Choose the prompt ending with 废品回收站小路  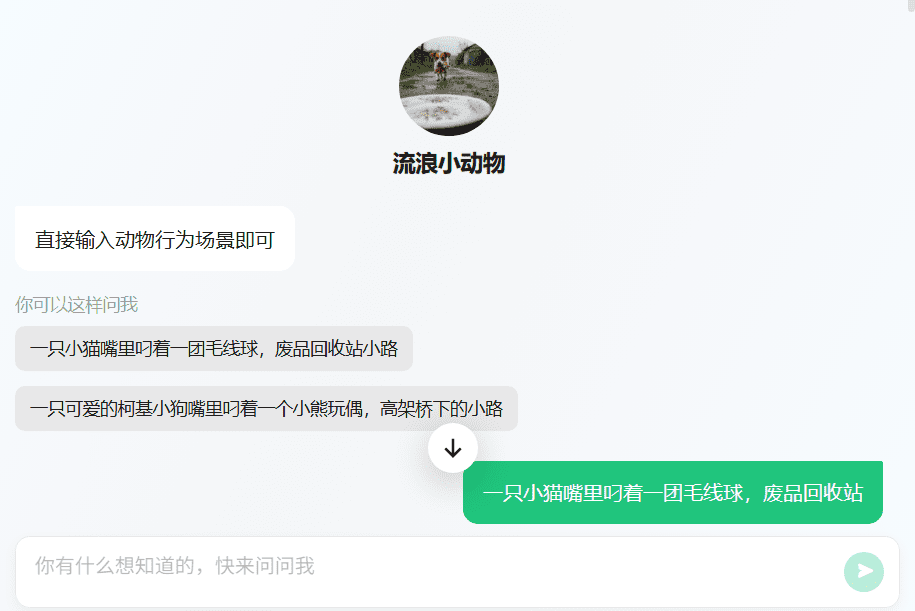214,348
